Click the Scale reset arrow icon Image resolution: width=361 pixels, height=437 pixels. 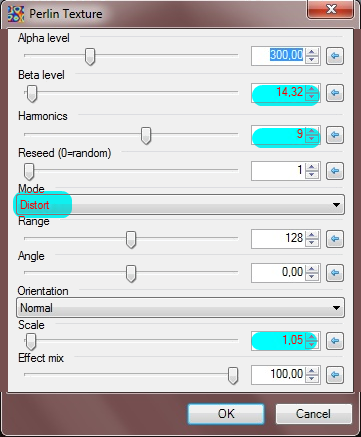click(x=335, y=341)
